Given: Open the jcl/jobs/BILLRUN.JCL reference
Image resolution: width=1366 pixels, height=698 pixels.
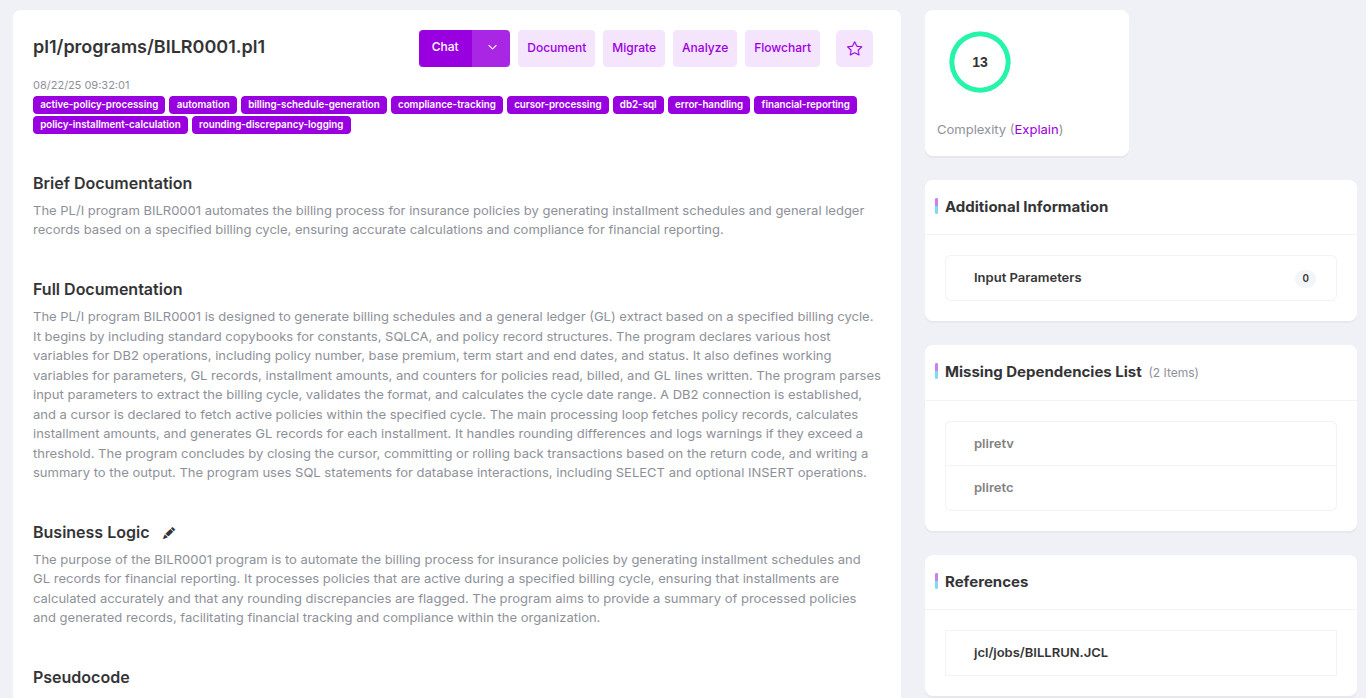Looking at the screenshot, I should pos(1141,653).
